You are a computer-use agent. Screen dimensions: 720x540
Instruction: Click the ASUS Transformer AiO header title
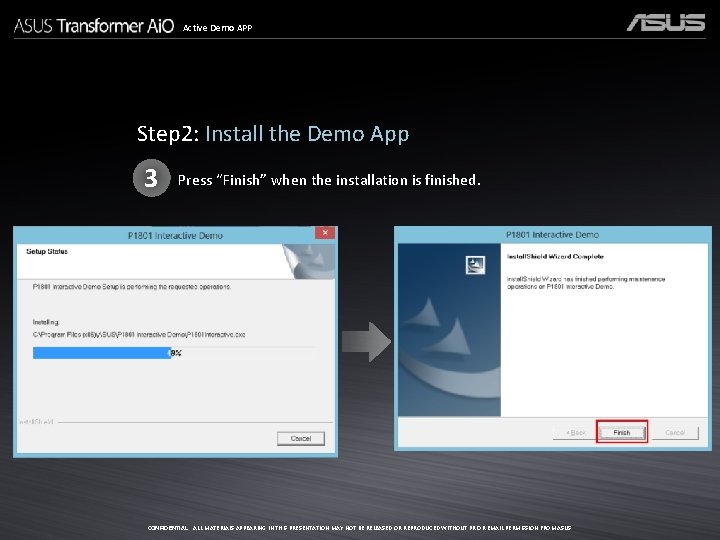tap(94, 26)
